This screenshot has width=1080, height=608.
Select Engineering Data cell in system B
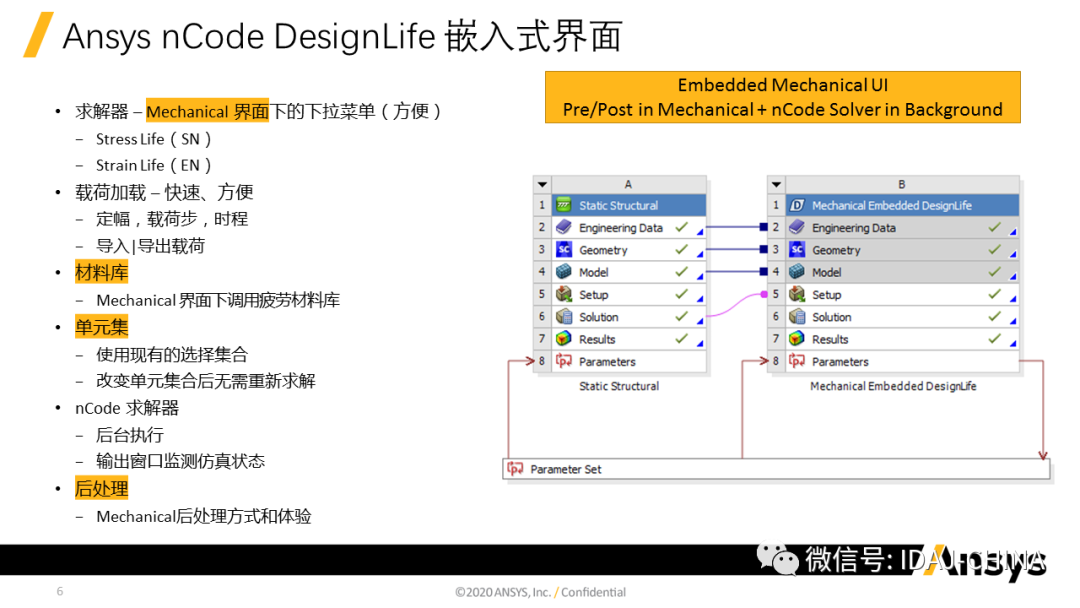click(x=902, y=227)
